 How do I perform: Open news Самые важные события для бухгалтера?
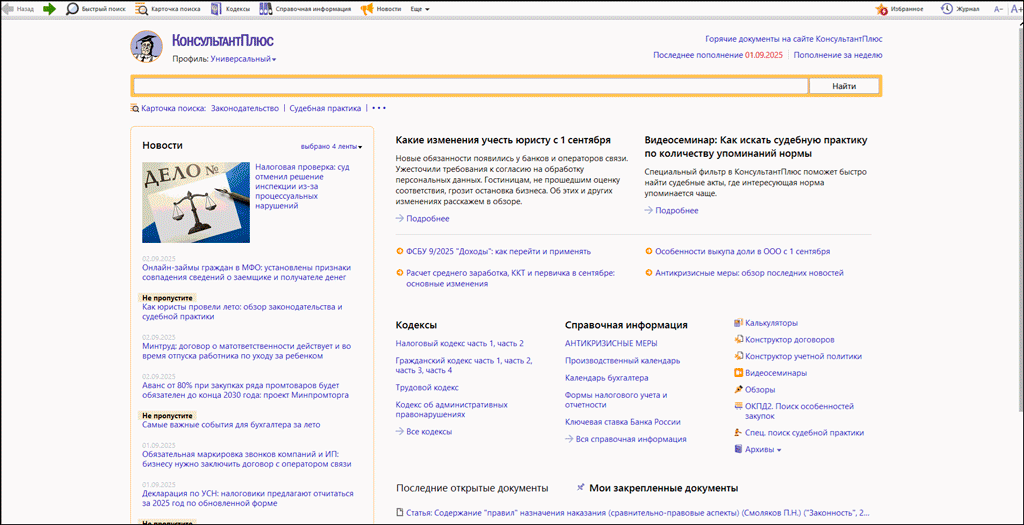[x=231, y=424]
